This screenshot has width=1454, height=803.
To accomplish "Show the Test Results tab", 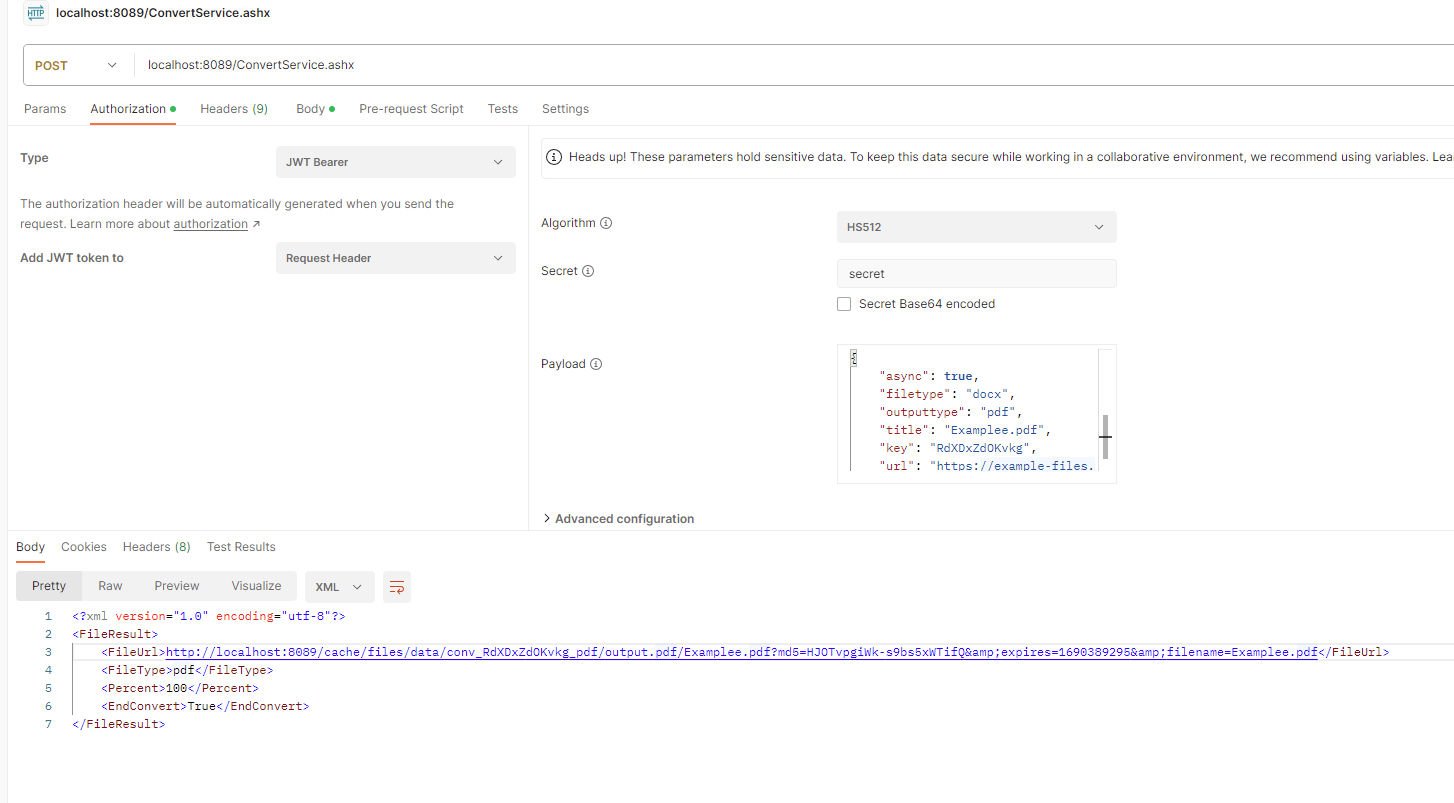I will [x=241, y=547].
